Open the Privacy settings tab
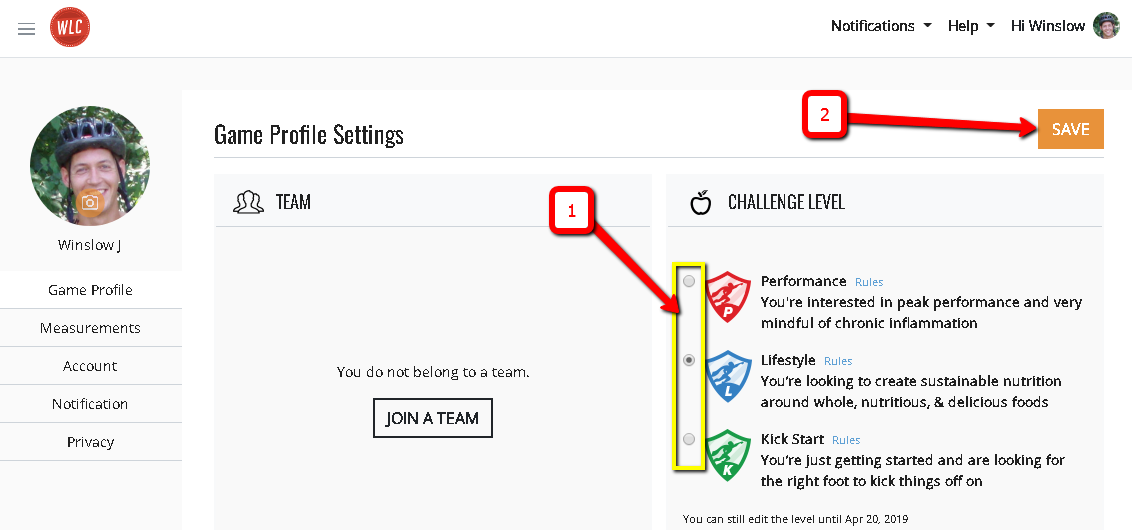Image resolution: width=1132 pixels, height=530 pixels. pyautogui.click(x=90, y=442)
